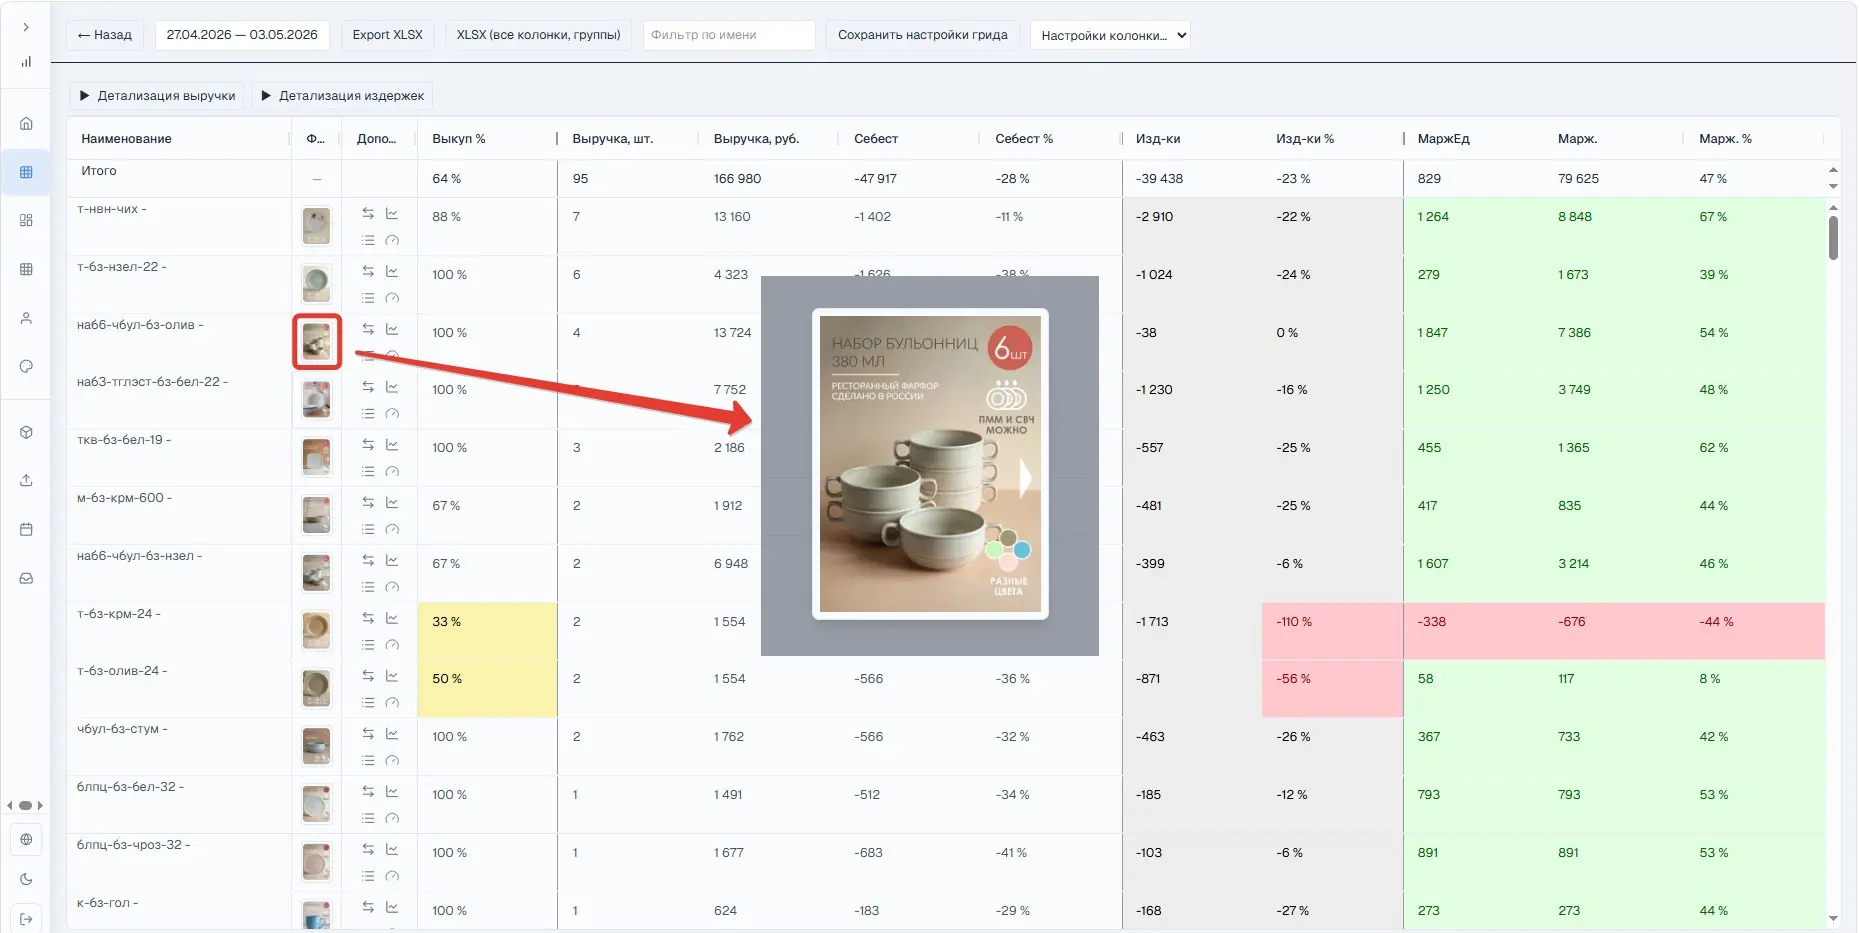Sort by the Марж. % column header

coord(1725,139)
